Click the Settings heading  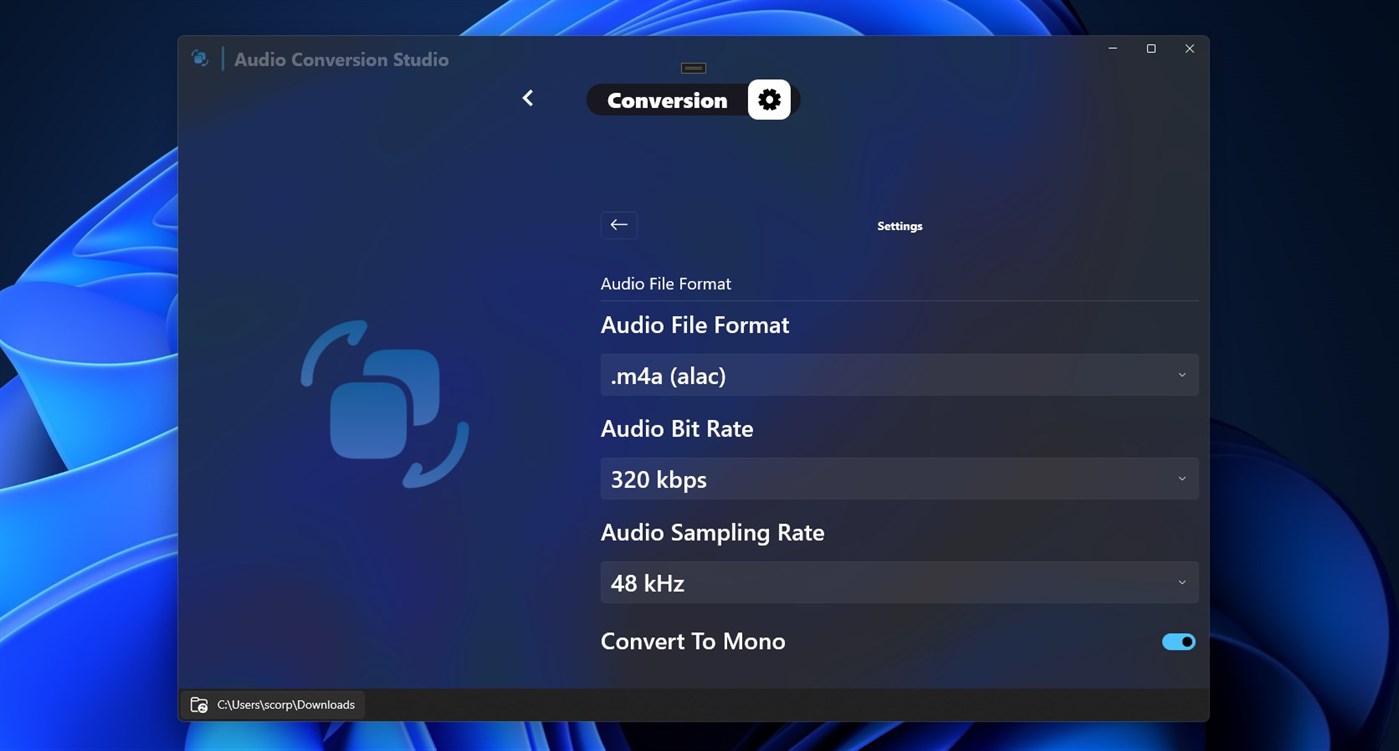pyautogui.click(x=899, y=225)
